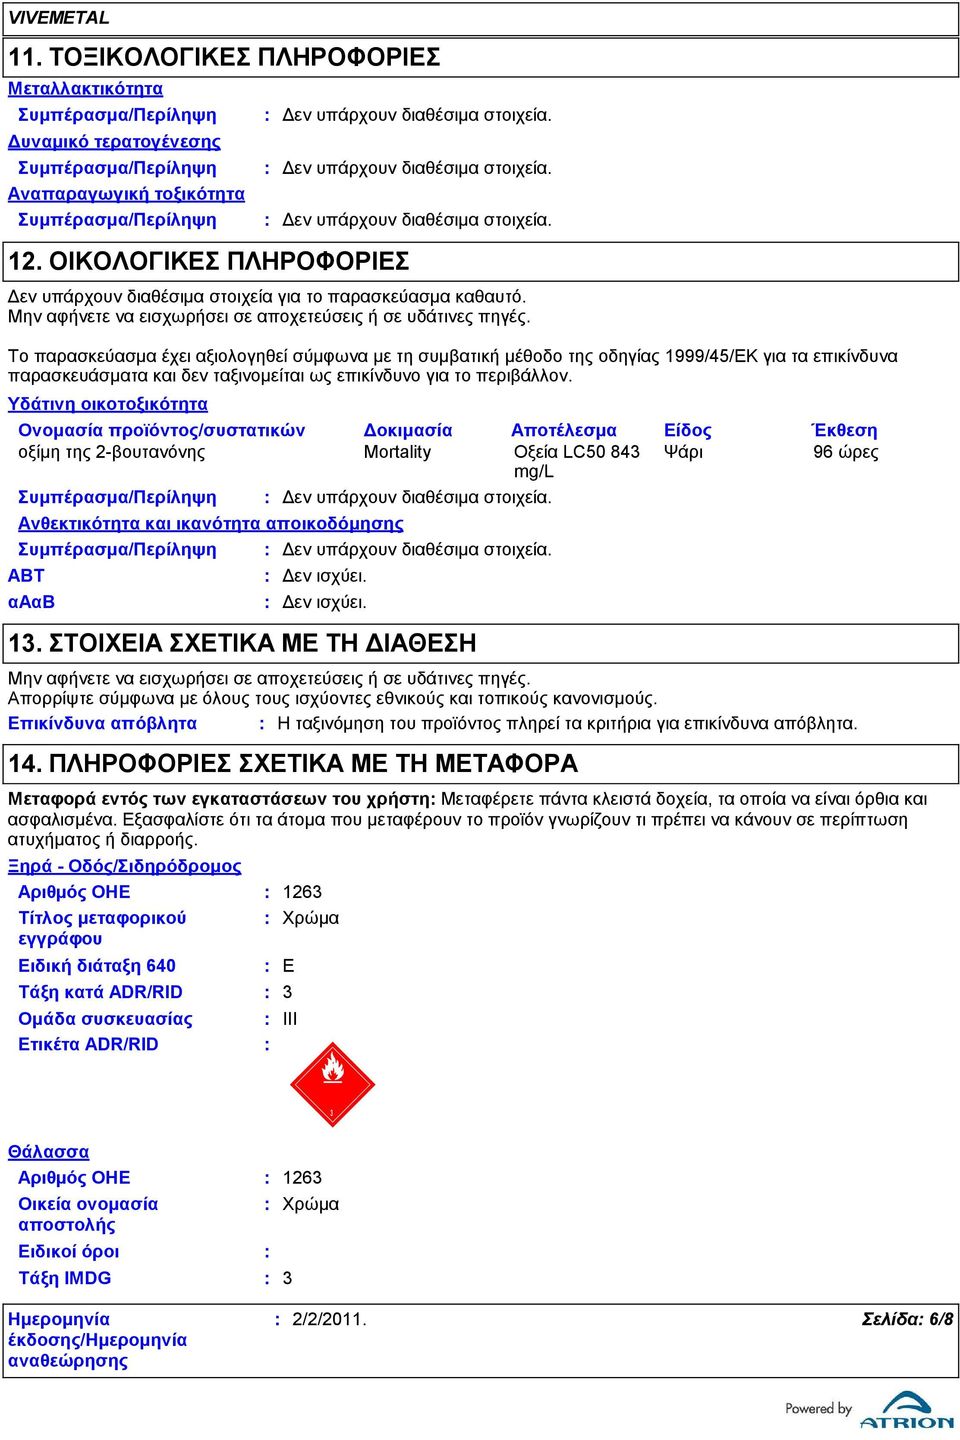The height and width of the screenshot is (1440, 960).
Task: Click the Τάξη κατά ADR/RID label
Action: tap(100, 992)
